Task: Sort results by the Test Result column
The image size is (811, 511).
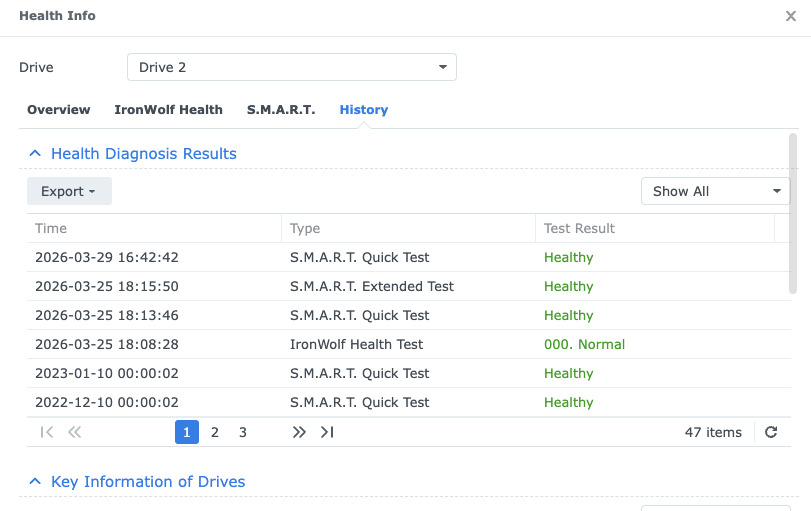Action: [x=654, y=228]
